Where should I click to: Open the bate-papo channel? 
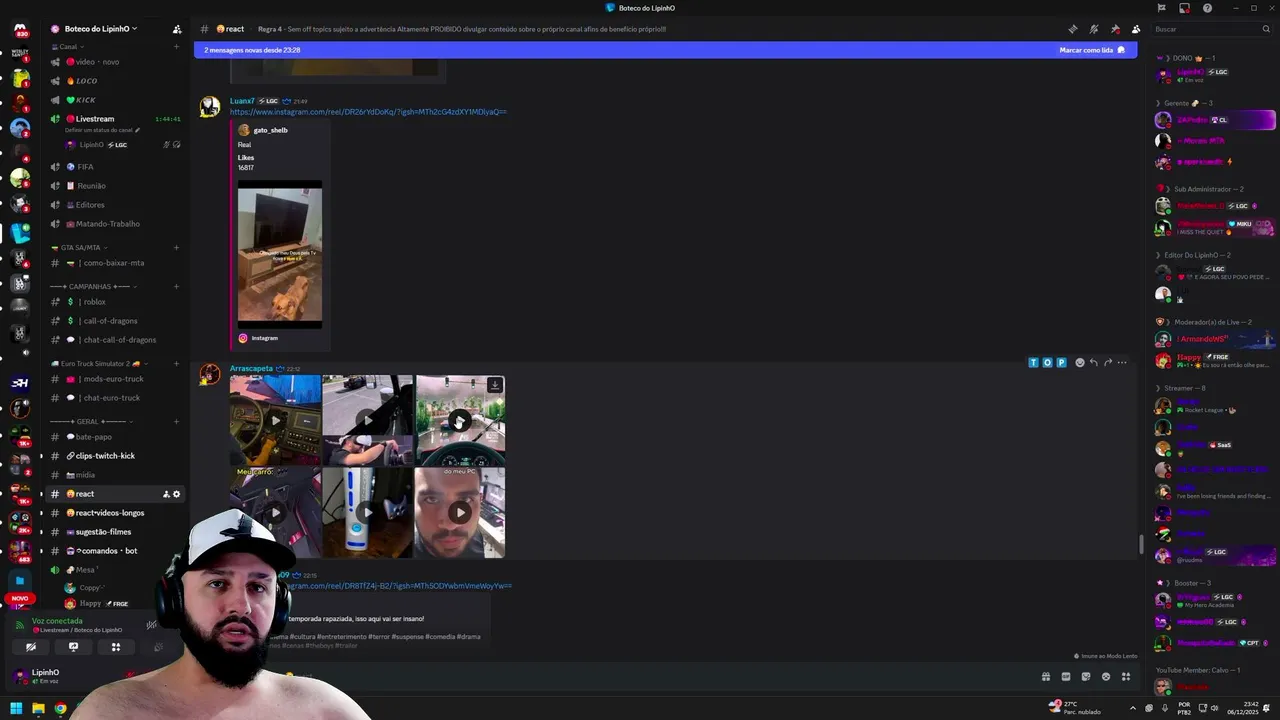[x=115, y=437]
